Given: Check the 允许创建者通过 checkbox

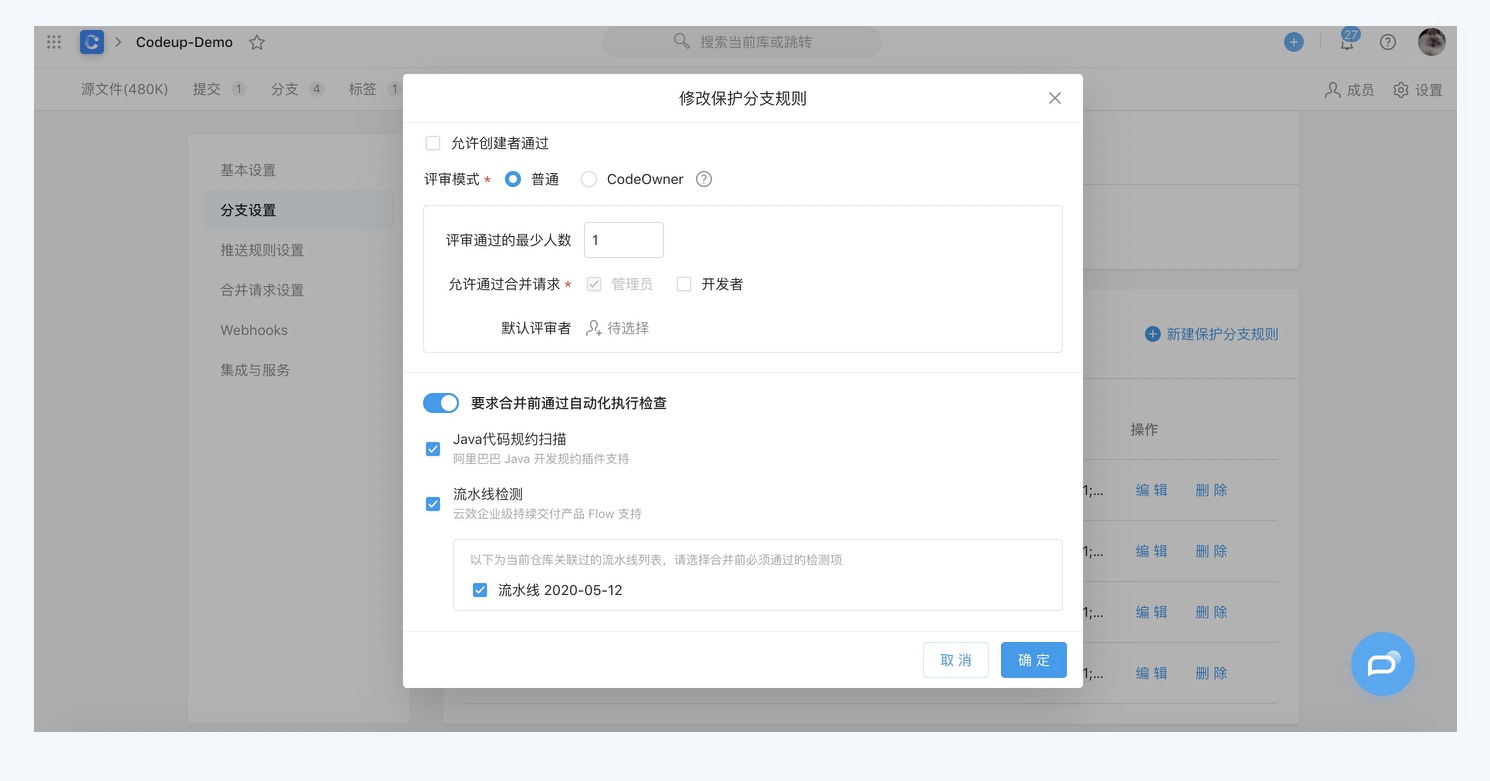Looking at the screenshot, I should 433,143.
